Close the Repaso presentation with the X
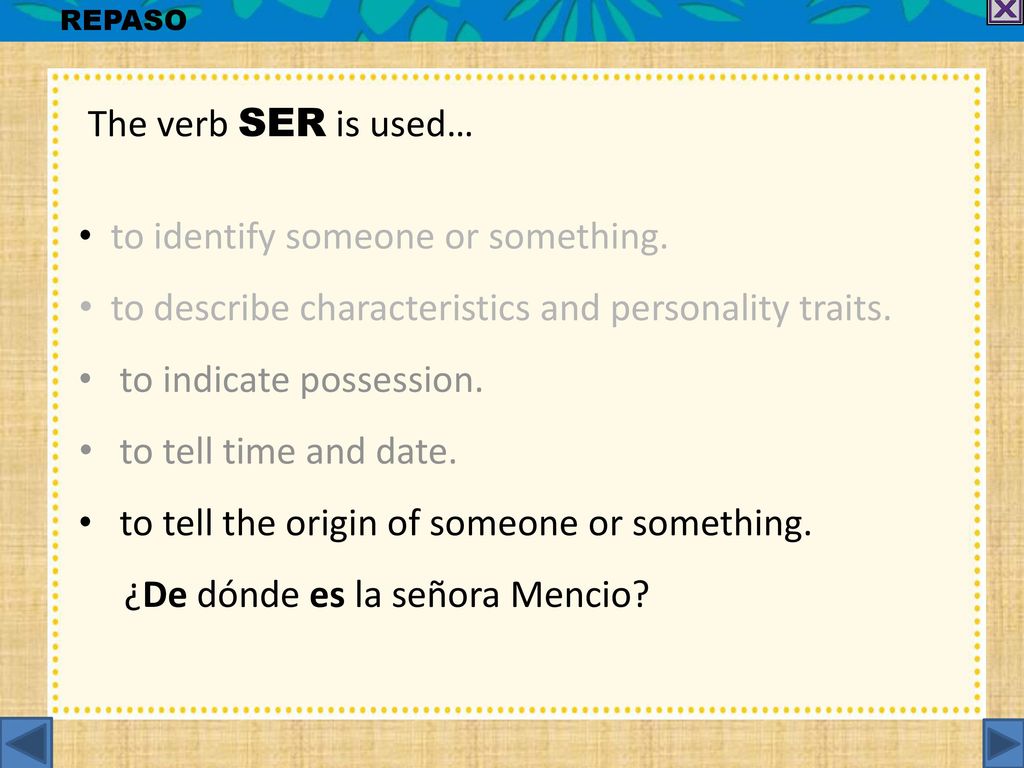The width and height of the screenshot is (1024, 768). (x=1005, y=11)
